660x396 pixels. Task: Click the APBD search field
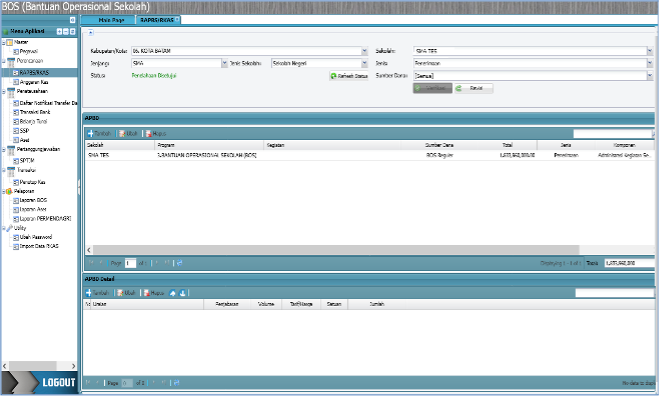tap(612, 134)
